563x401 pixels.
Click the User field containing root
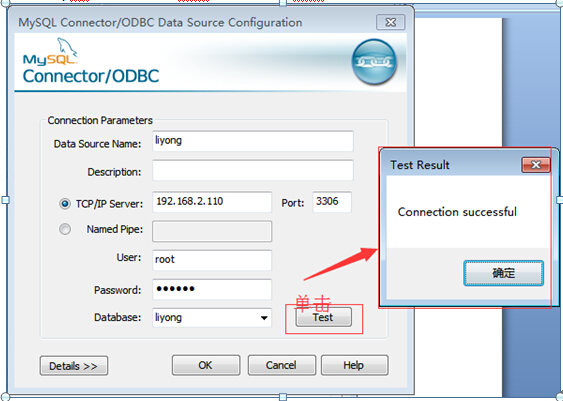212,260
